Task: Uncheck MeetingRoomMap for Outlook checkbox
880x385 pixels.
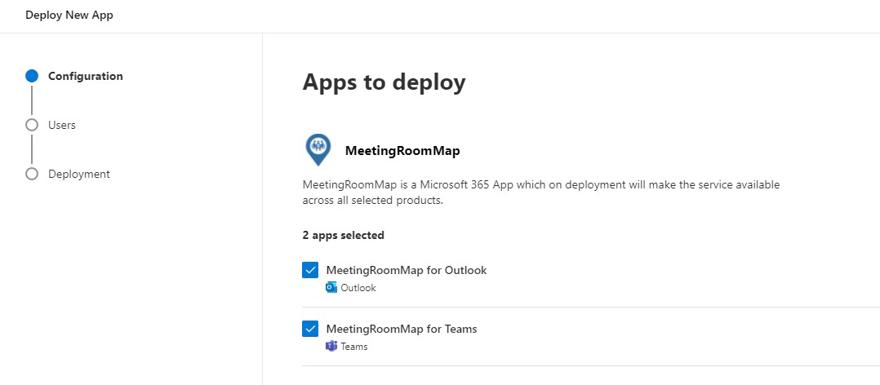Action: (x=310, y=270)
